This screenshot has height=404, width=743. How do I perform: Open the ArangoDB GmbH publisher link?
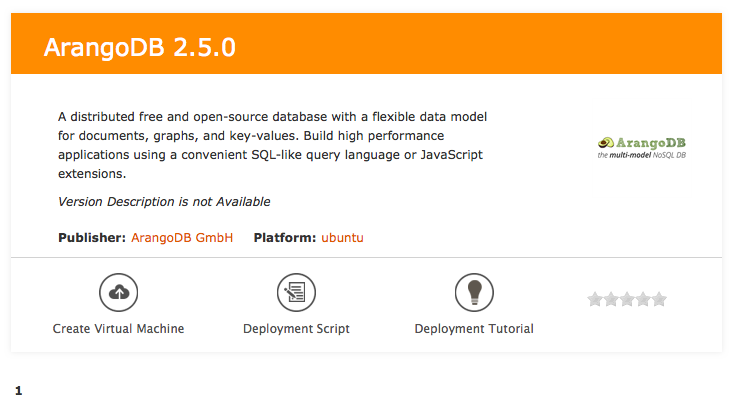182,238
